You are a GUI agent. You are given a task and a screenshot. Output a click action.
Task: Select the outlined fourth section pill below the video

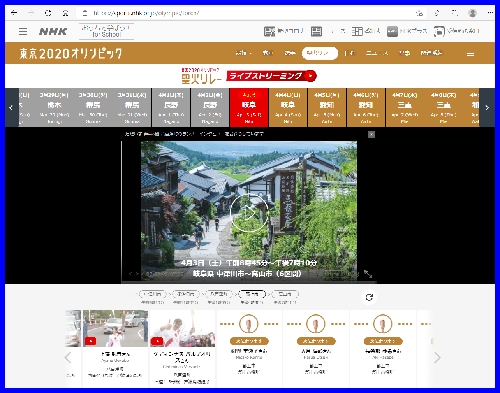252,294
